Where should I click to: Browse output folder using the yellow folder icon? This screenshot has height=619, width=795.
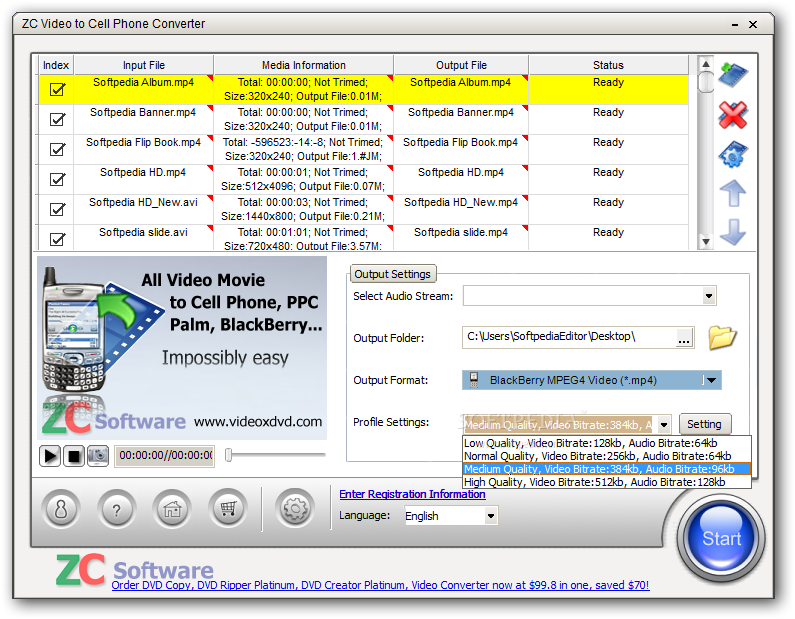click(x=722, y=338)
